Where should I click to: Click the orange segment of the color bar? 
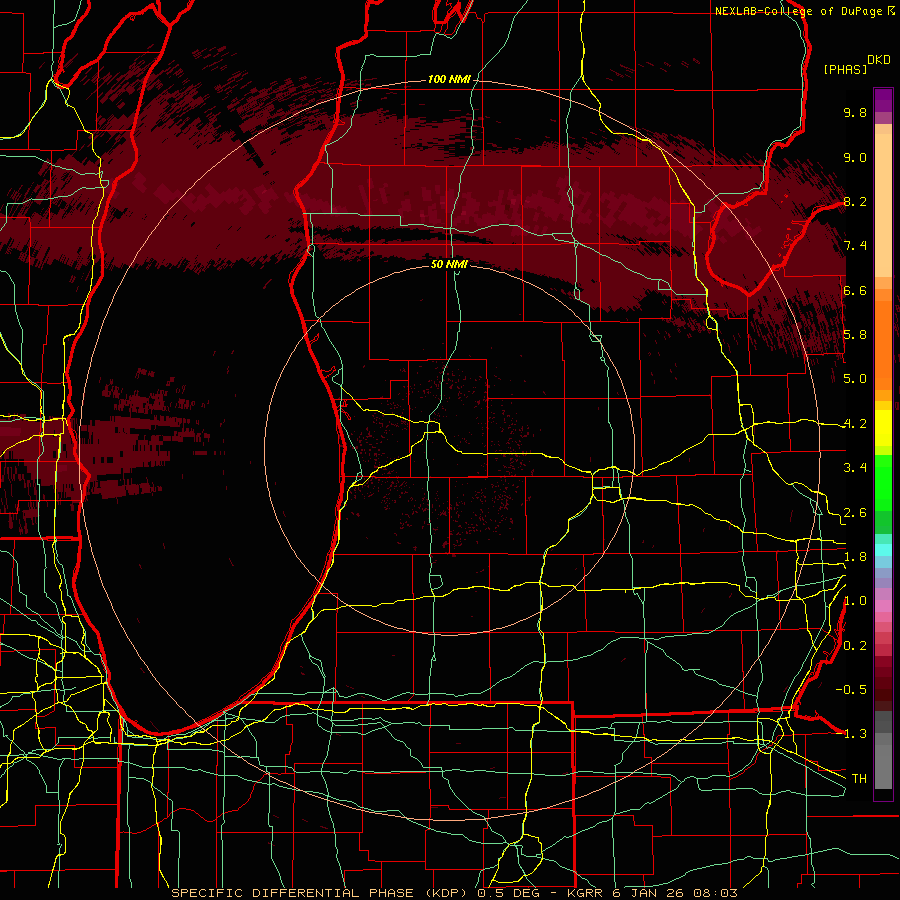(x=883, y=344)
